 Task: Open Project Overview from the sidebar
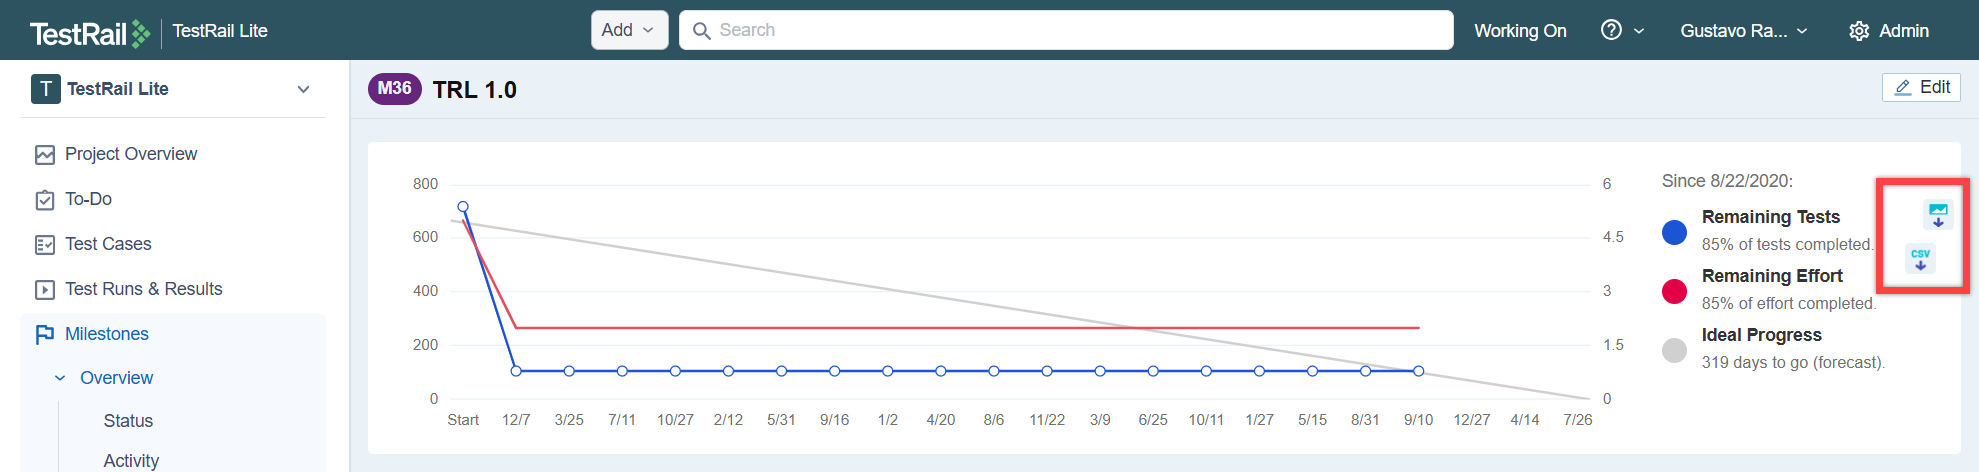[130, 154]
